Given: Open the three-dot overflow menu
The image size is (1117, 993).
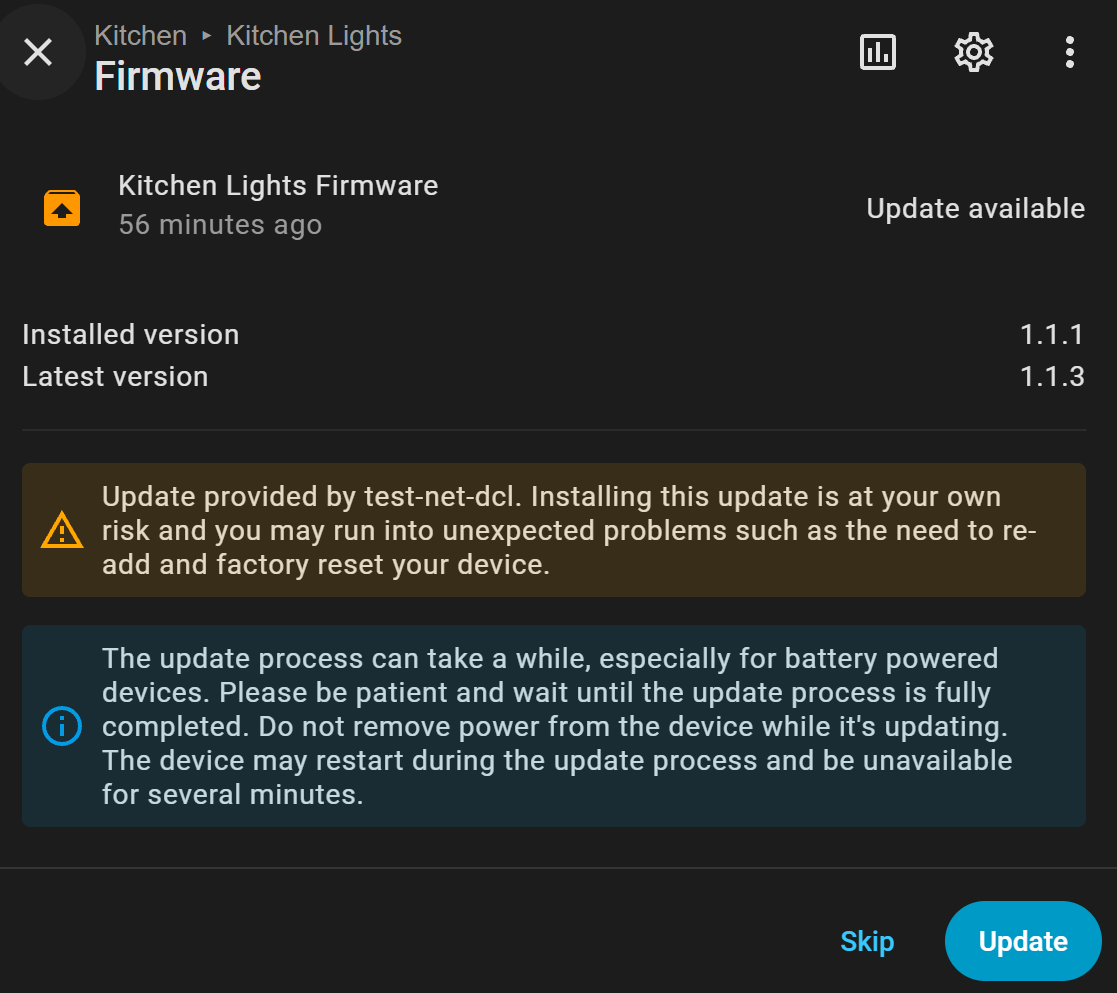Looking at the screenshot, I should [x=1069, y=52].
